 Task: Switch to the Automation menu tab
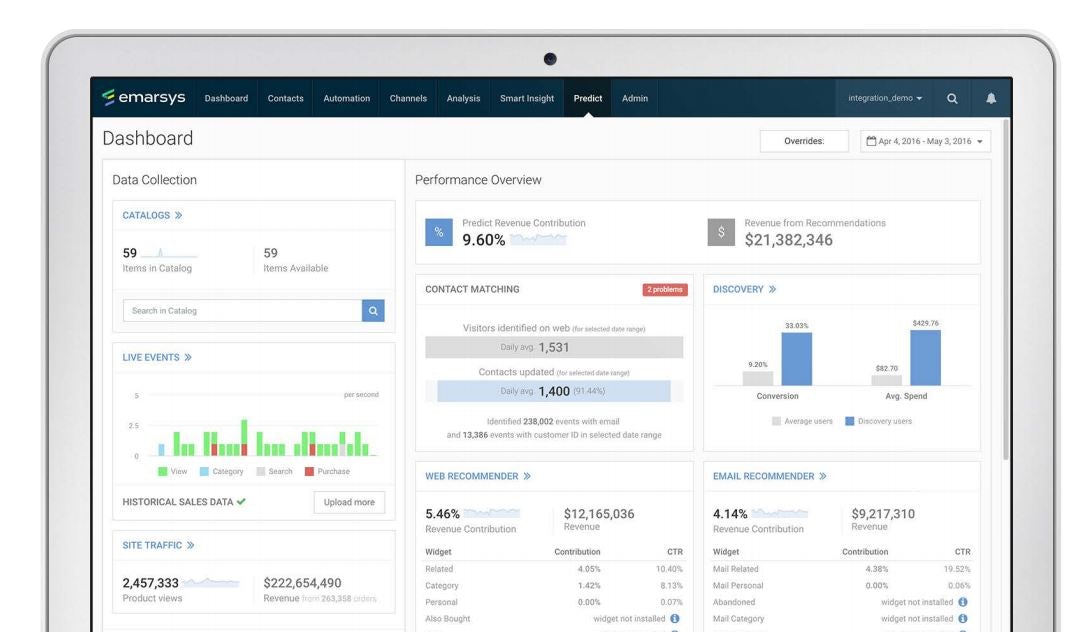point(346,98)
